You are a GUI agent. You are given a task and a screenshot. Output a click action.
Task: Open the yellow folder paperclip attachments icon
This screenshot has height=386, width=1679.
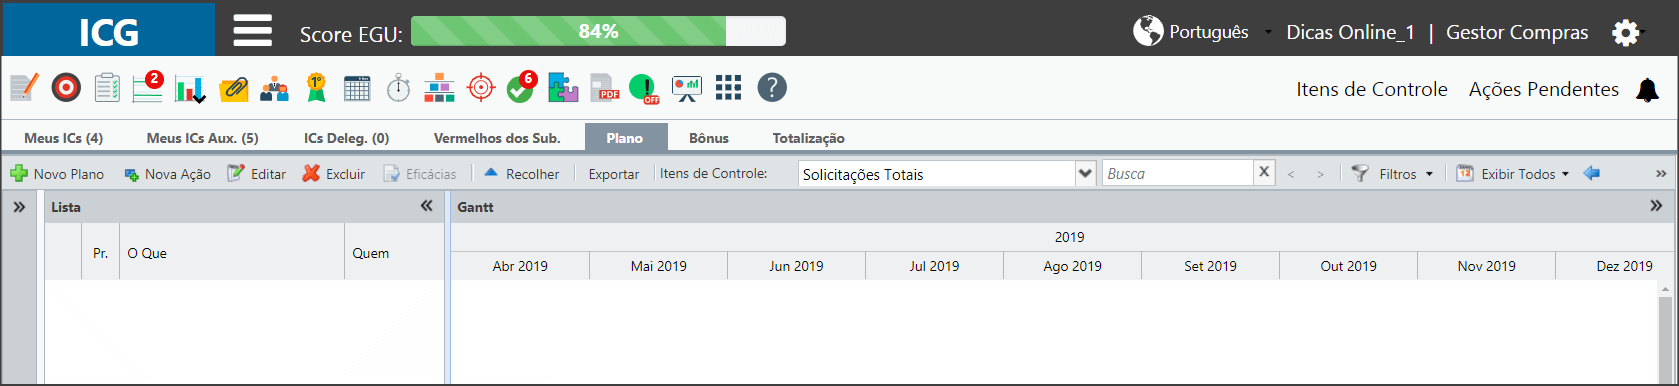(234, 89)
